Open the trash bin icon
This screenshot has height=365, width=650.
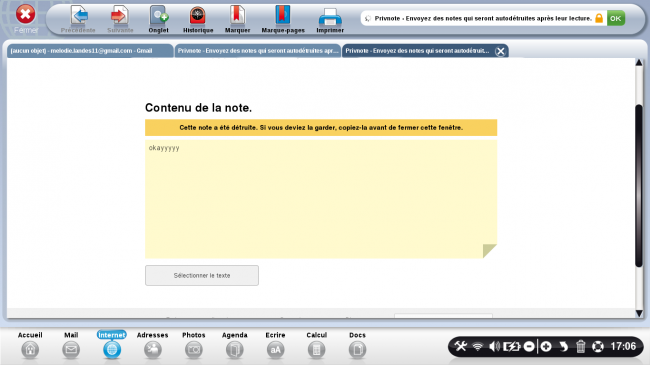point(581,346)
